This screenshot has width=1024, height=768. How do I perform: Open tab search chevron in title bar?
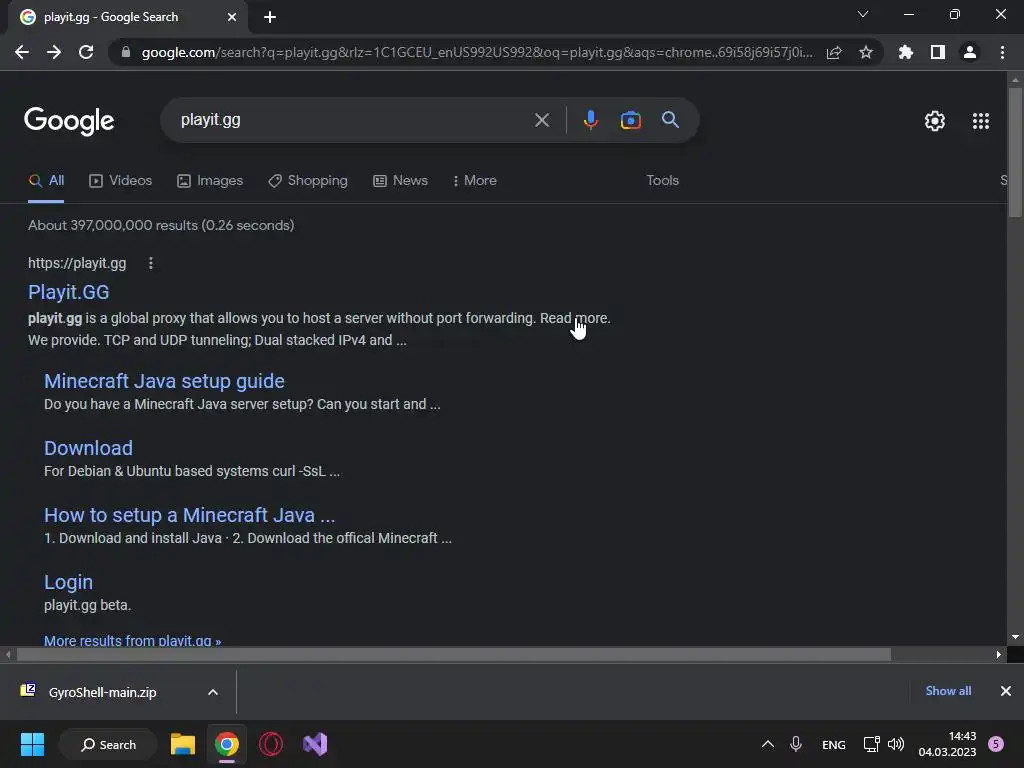pyautogui.click(x=863, y=14)
